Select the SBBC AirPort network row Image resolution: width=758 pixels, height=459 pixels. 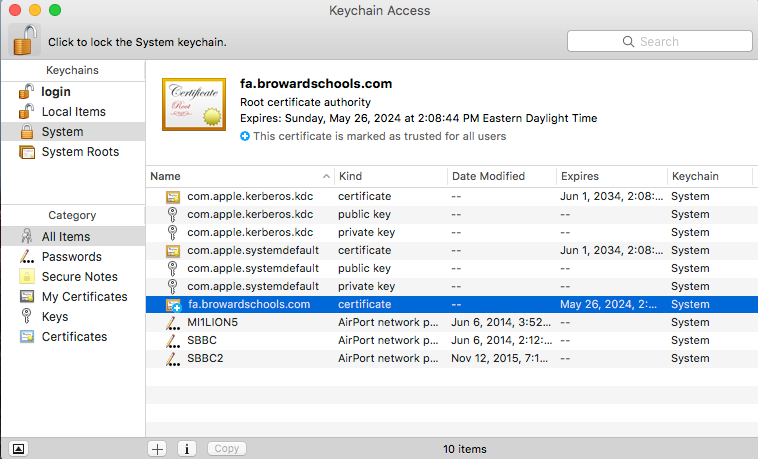coord(452,340)
